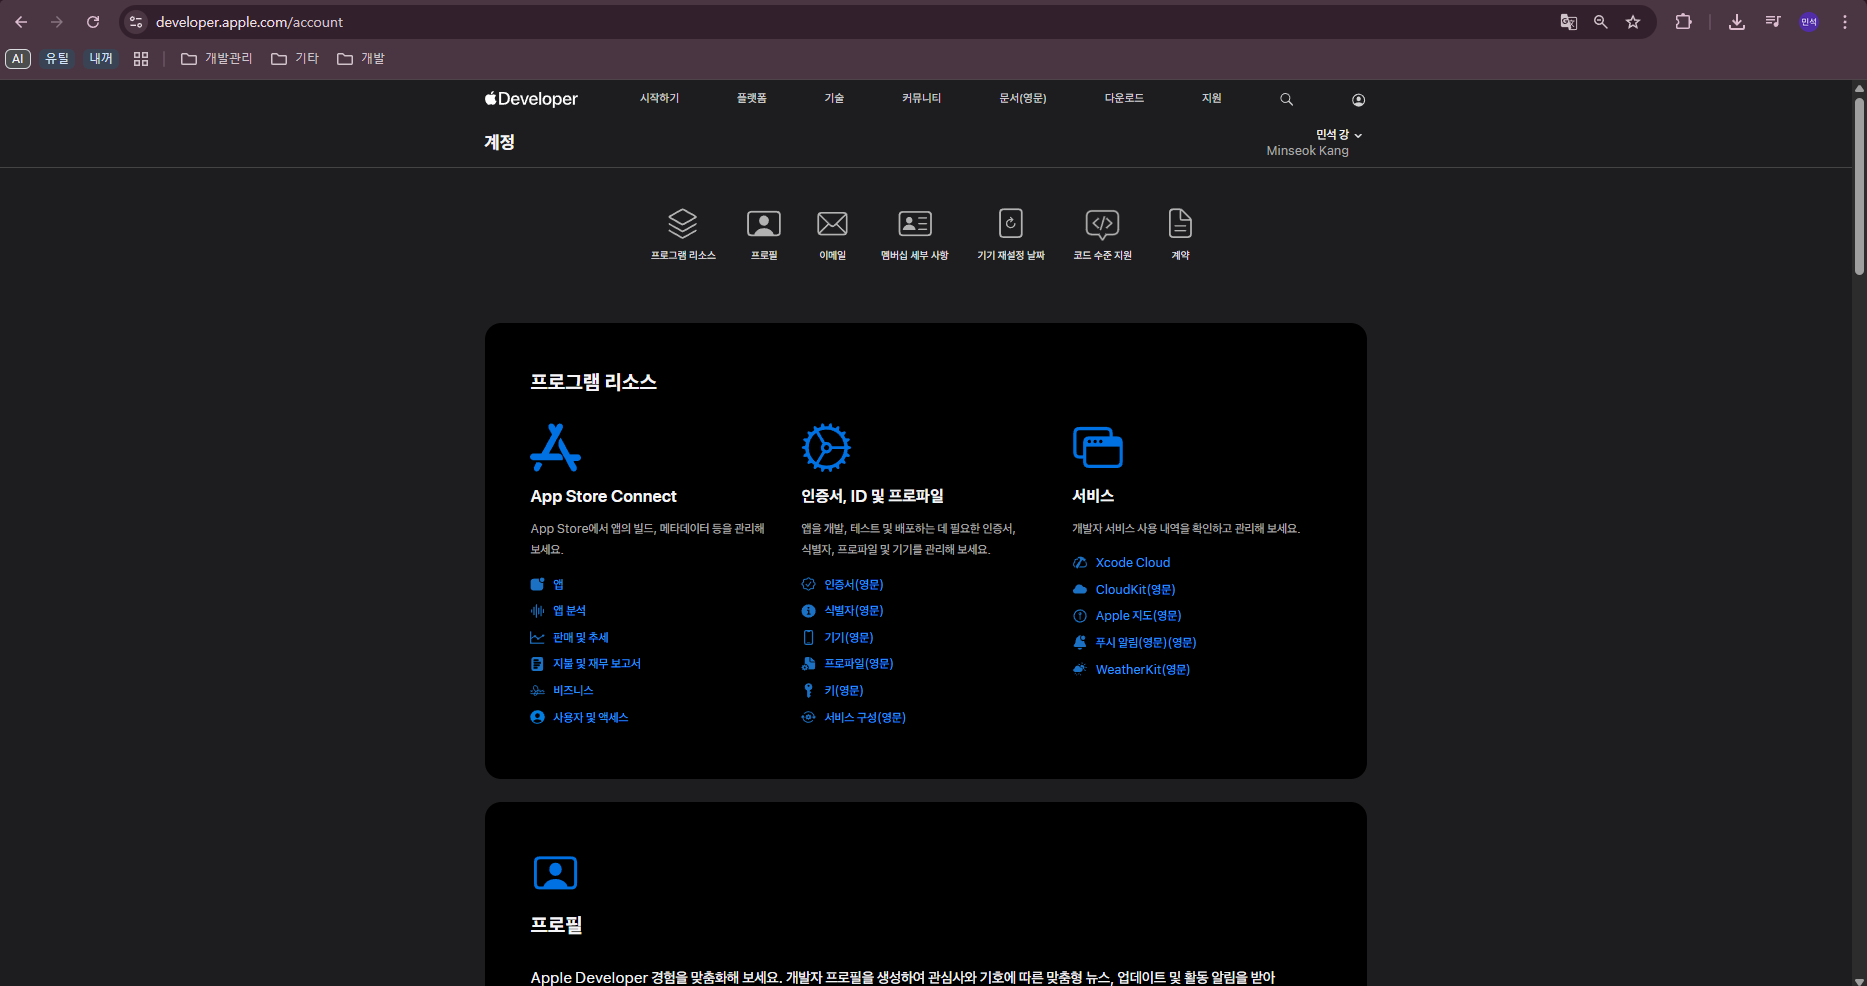Open the Xcode Cloud link

tap(1132, 563)
